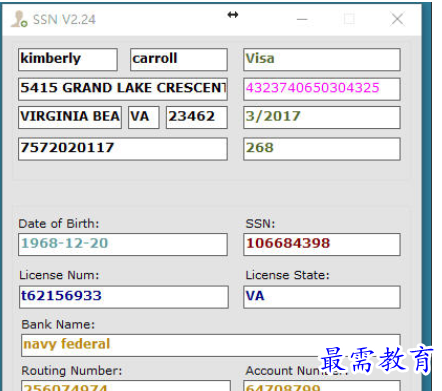Select the card number field with pink digits
This screenshot has height=391, width=442.
(322, 89)
